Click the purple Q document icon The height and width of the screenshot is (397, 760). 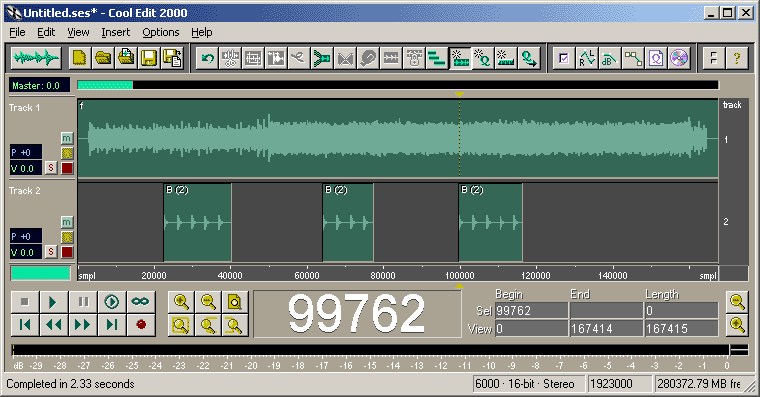(656, 58)
